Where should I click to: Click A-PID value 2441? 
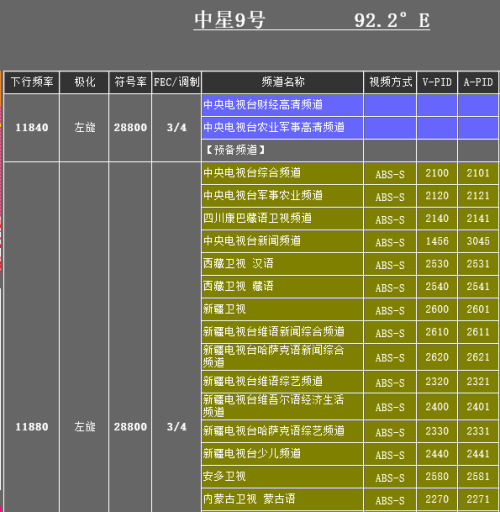(478, 454)
